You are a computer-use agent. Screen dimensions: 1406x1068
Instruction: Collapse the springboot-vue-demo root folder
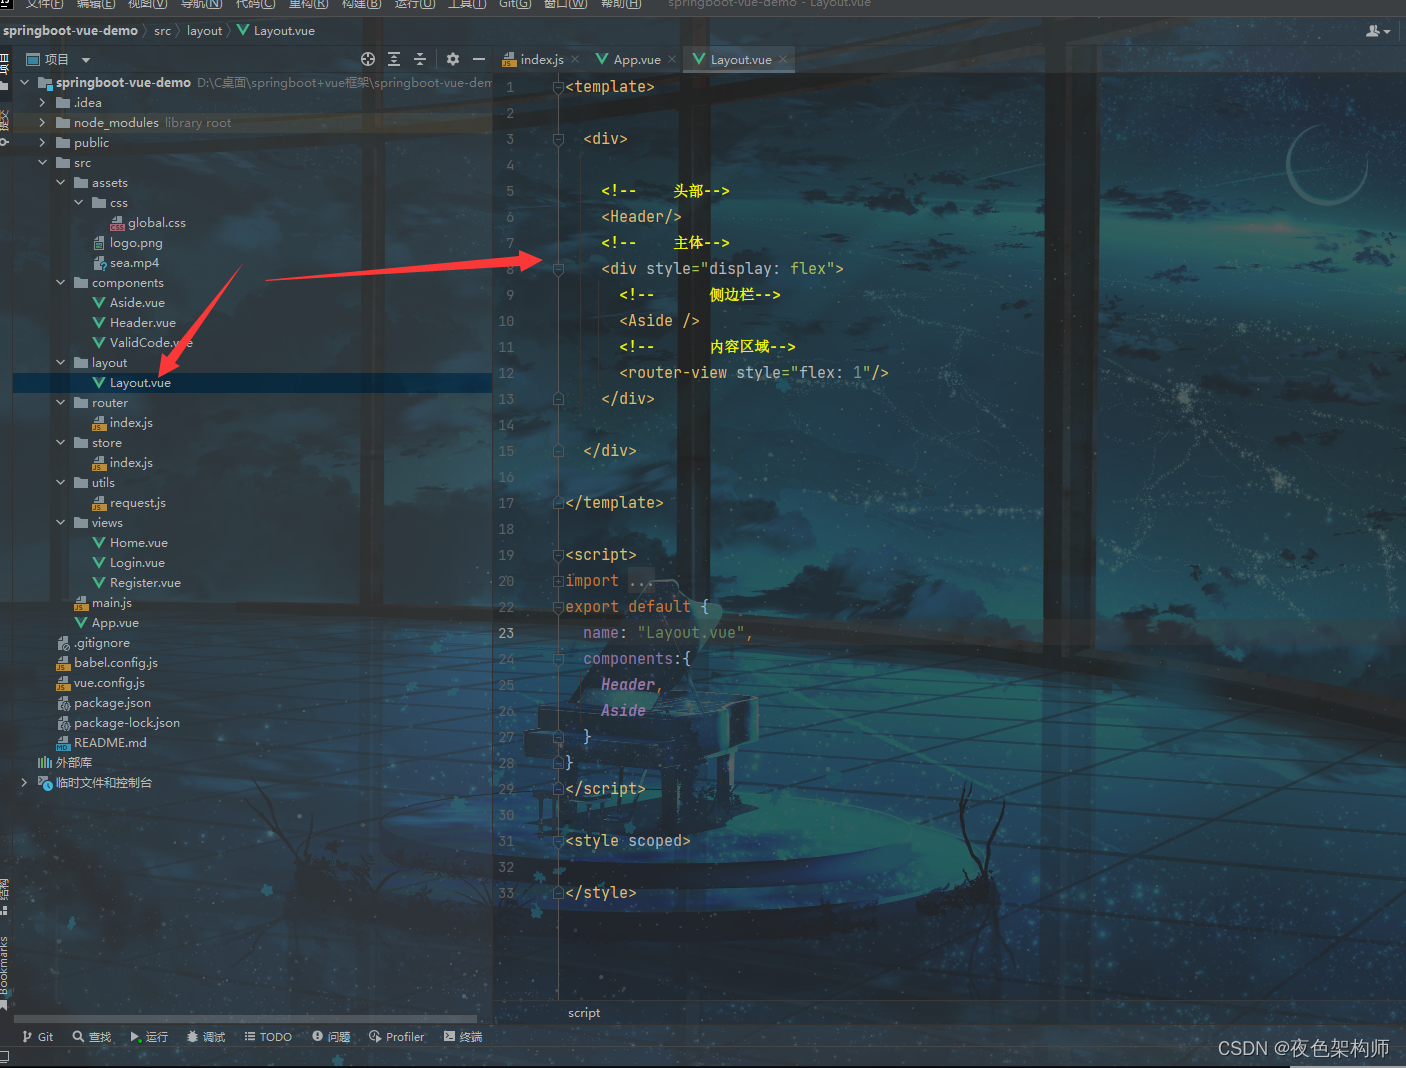click(25, 83)
